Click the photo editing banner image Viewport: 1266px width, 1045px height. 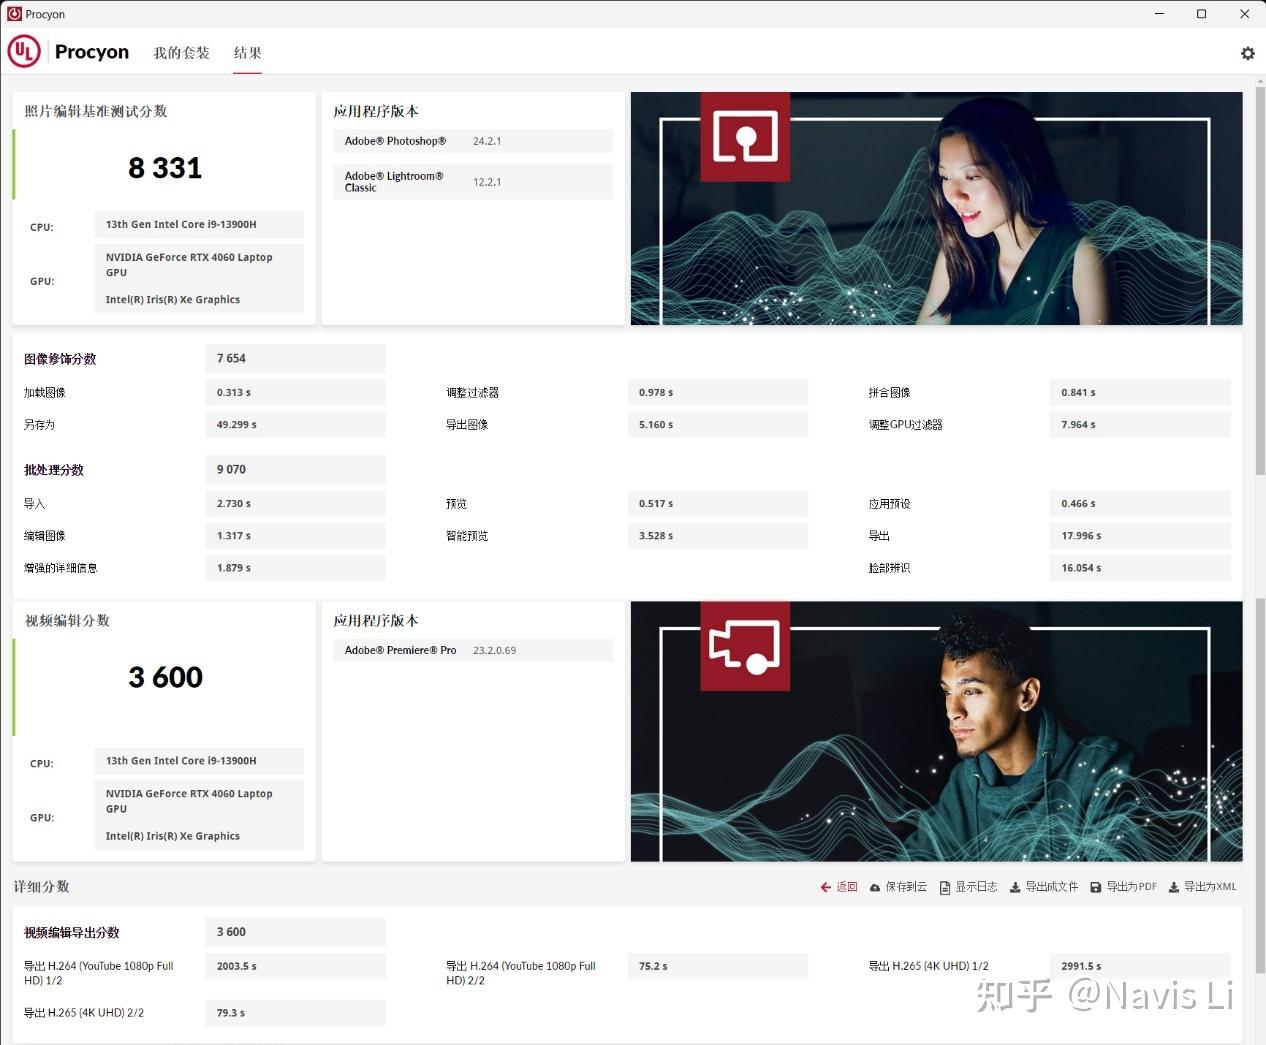point(936,208)
